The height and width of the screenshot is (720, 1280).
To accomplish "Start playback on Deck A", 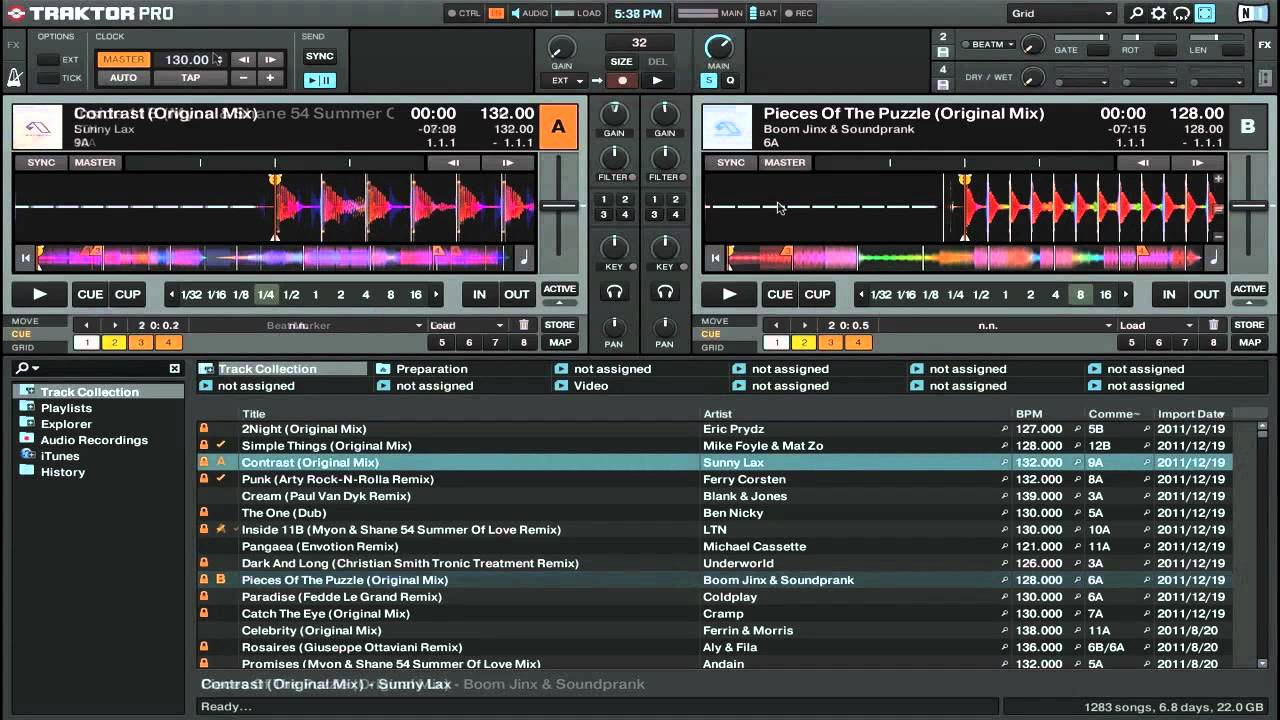I will point(39,294).
